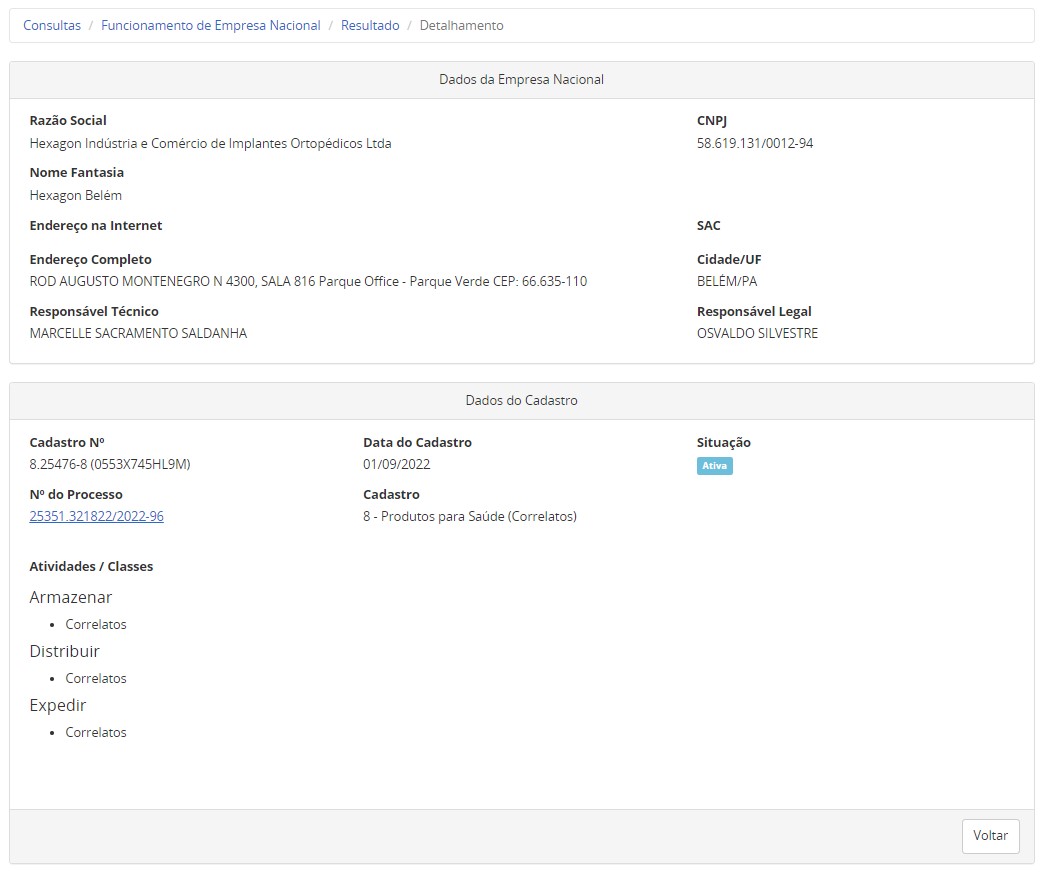Click the Hexagon Belém trade name

coord(76,196)
